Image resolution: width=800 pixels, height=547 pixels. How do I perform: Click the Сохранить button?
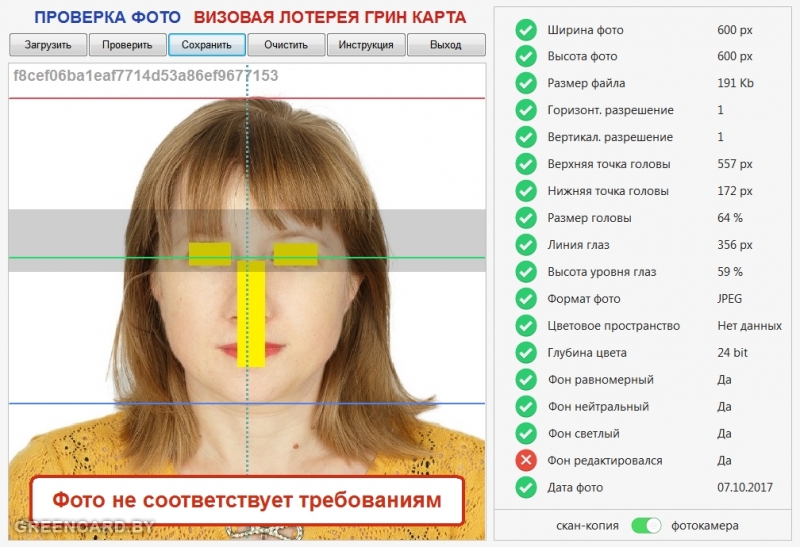(x=207, y=45)
